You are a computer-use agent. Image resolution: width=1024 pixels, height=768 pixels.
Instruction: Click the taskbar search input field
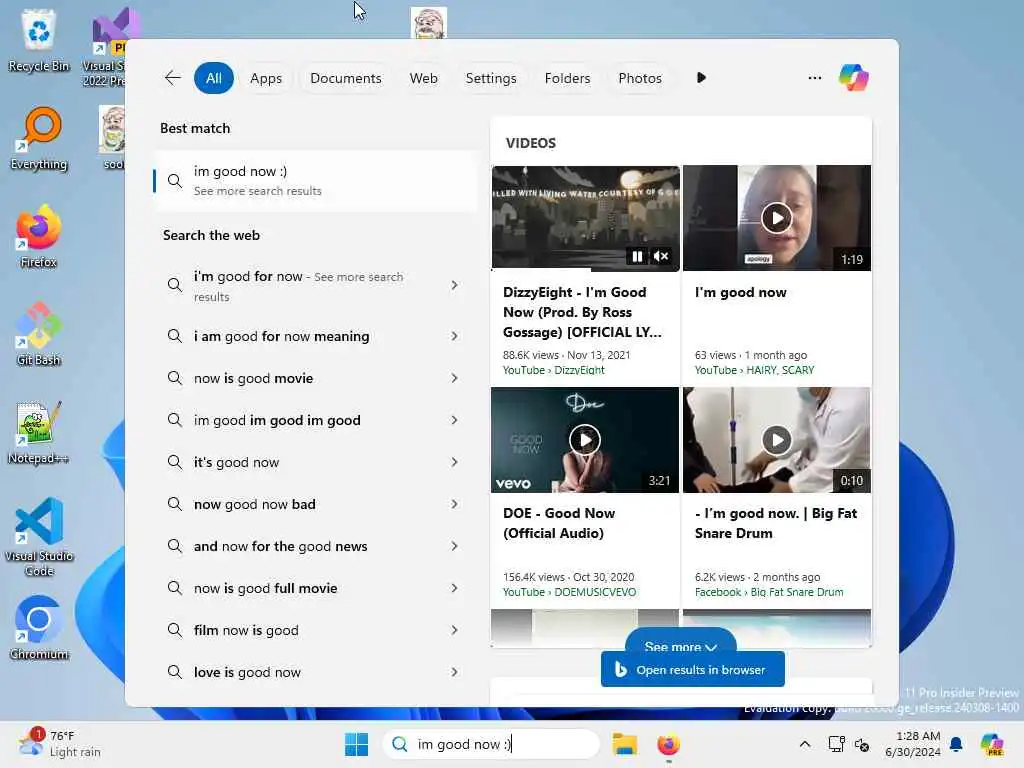[x=490, y=744]
